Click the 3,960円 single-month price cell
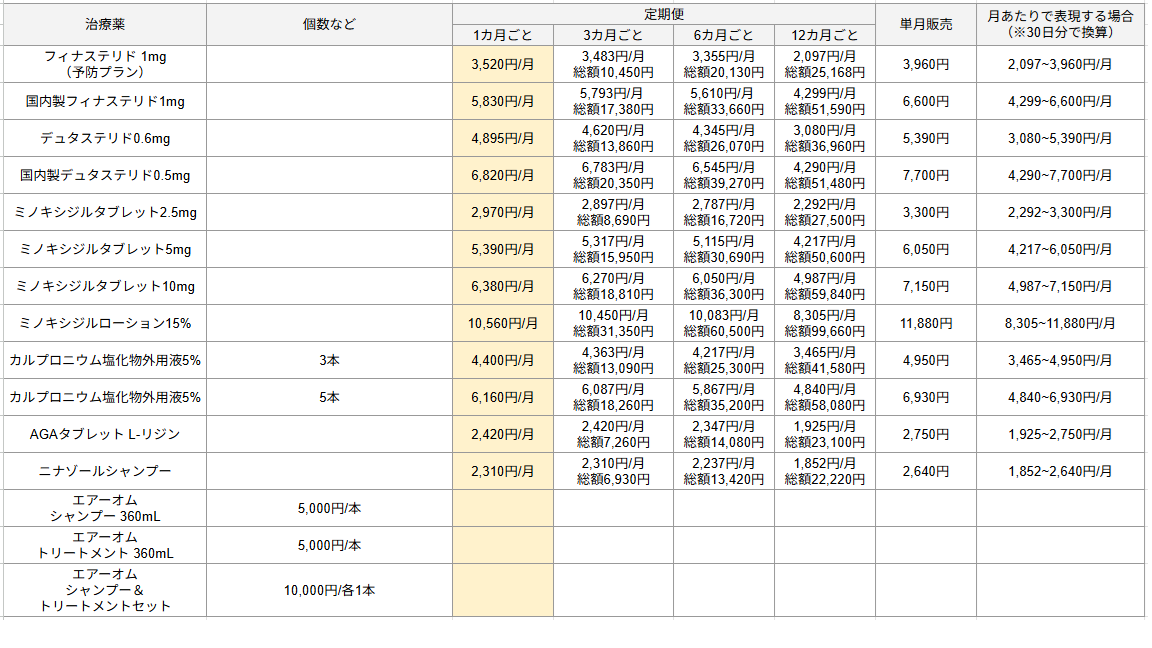1152x648 pixels. pos(926,65)
